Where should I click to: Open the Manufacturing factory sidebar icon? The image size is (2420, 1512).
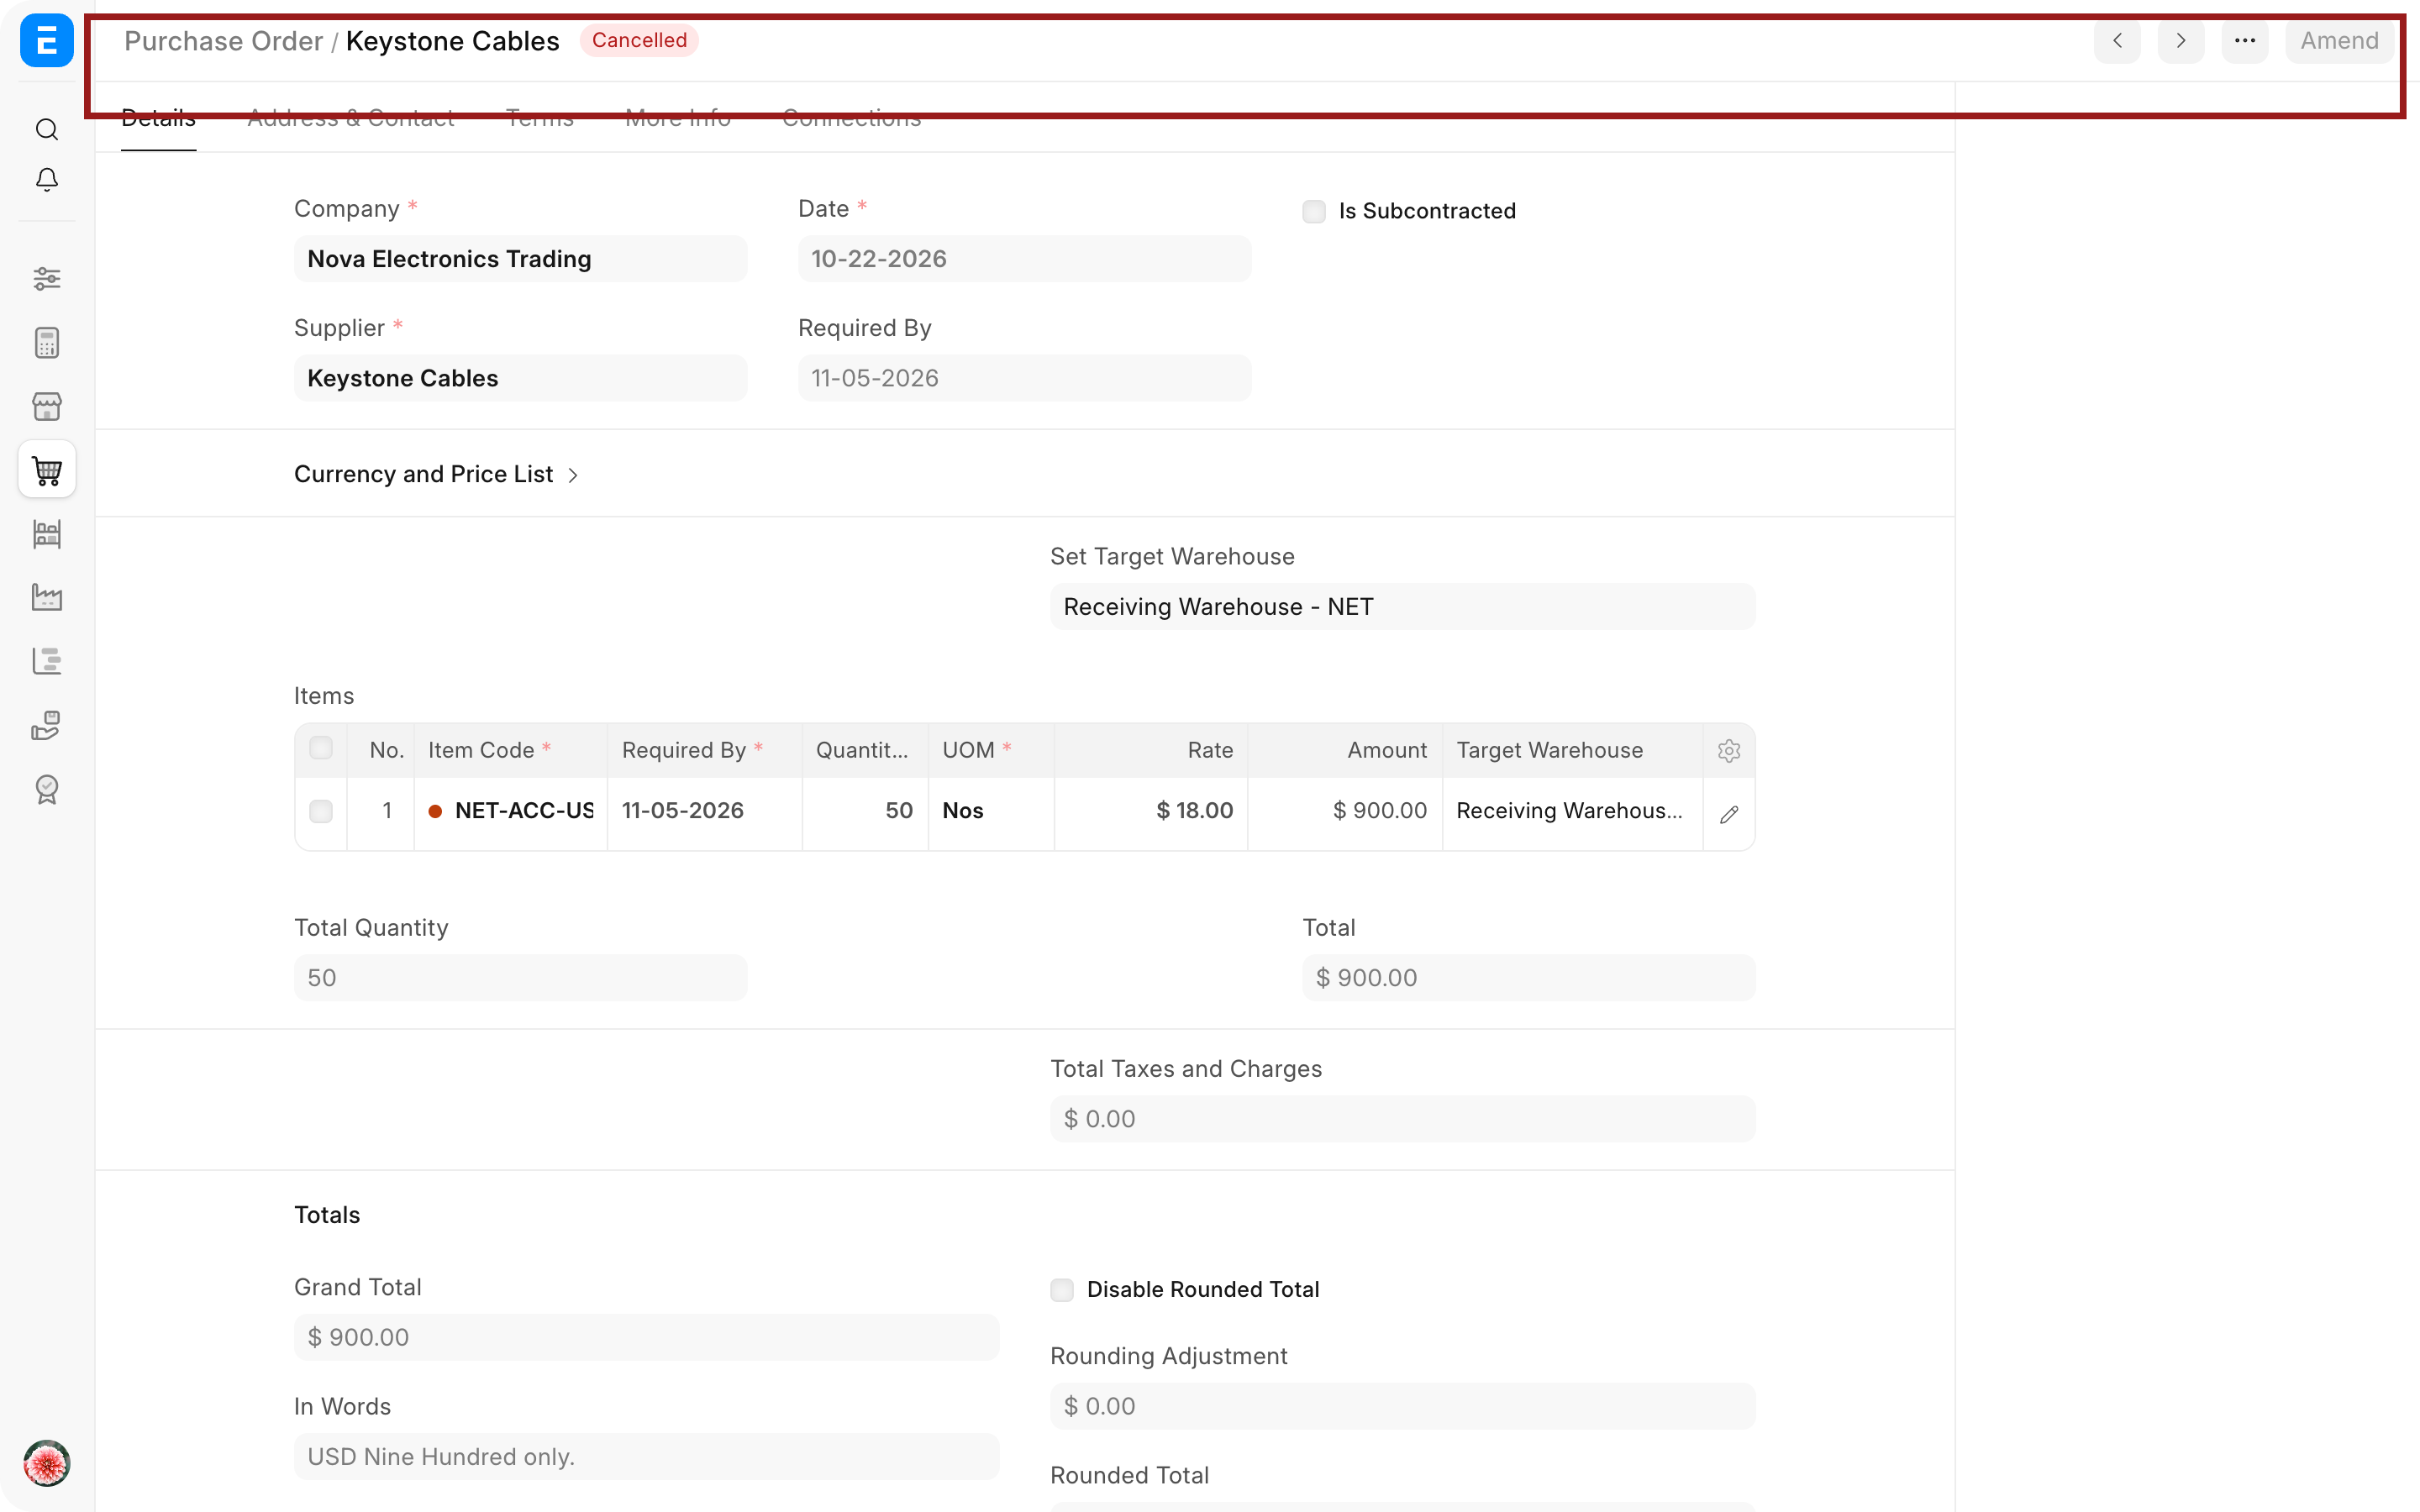click(x=47, y=598)
